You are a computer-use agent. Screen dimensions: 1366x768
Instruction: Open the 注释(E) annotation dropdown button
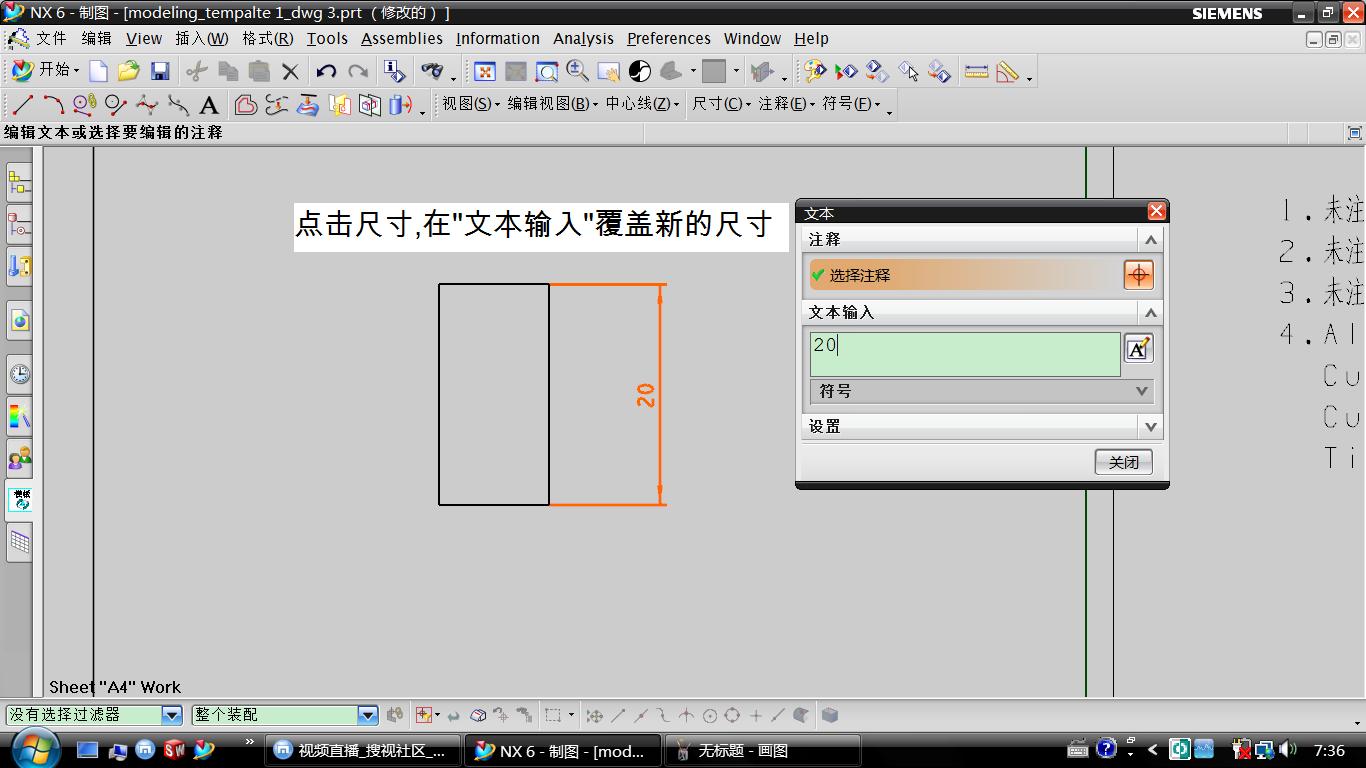click(787, 104)
